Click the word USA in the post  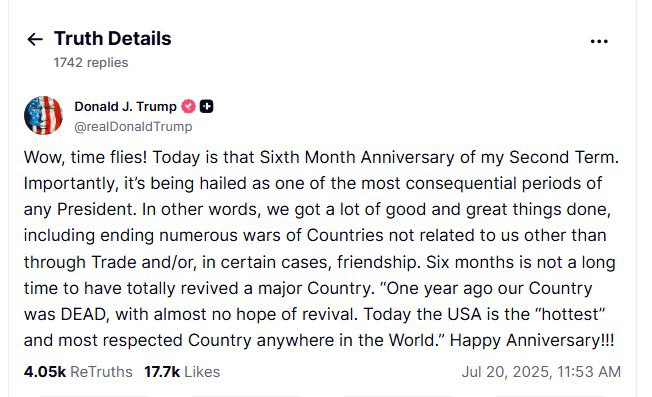click(464, 314)
